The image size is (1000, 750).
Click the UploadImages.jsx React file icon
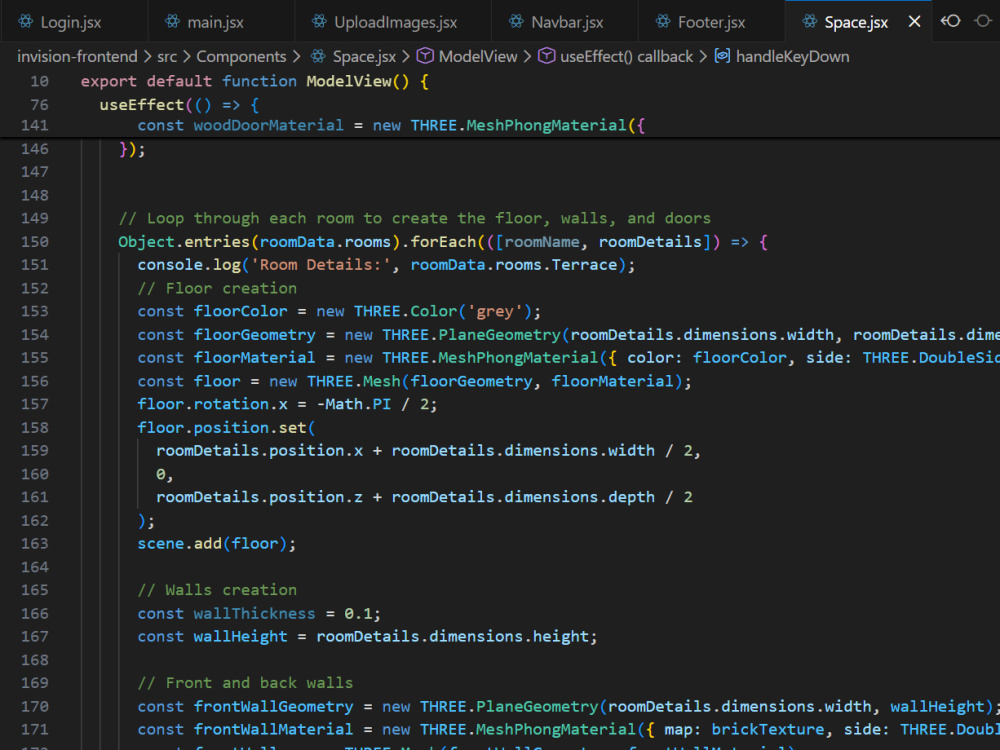click(319, 22)
